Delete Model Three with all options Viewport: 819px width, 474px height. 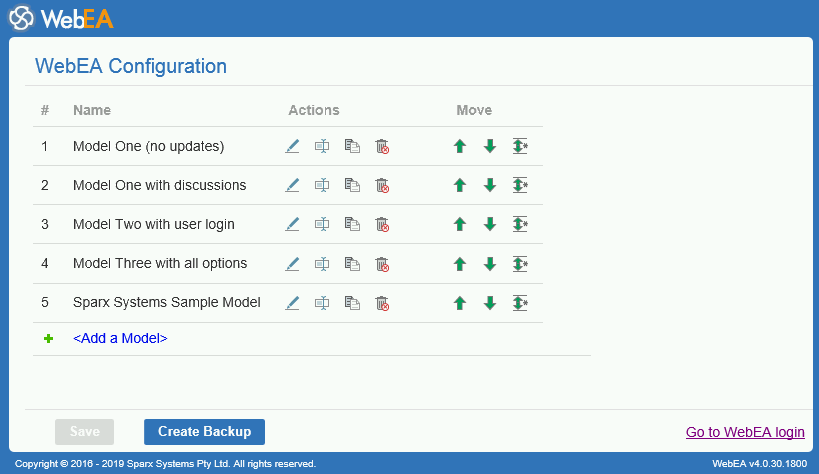click(x=381, y=264)
